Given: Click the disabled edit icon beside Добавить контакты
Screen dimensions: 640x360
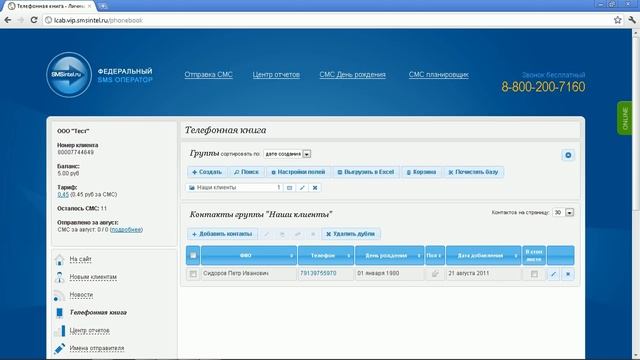Looking at the screenshot, I should tap(267, 234).
